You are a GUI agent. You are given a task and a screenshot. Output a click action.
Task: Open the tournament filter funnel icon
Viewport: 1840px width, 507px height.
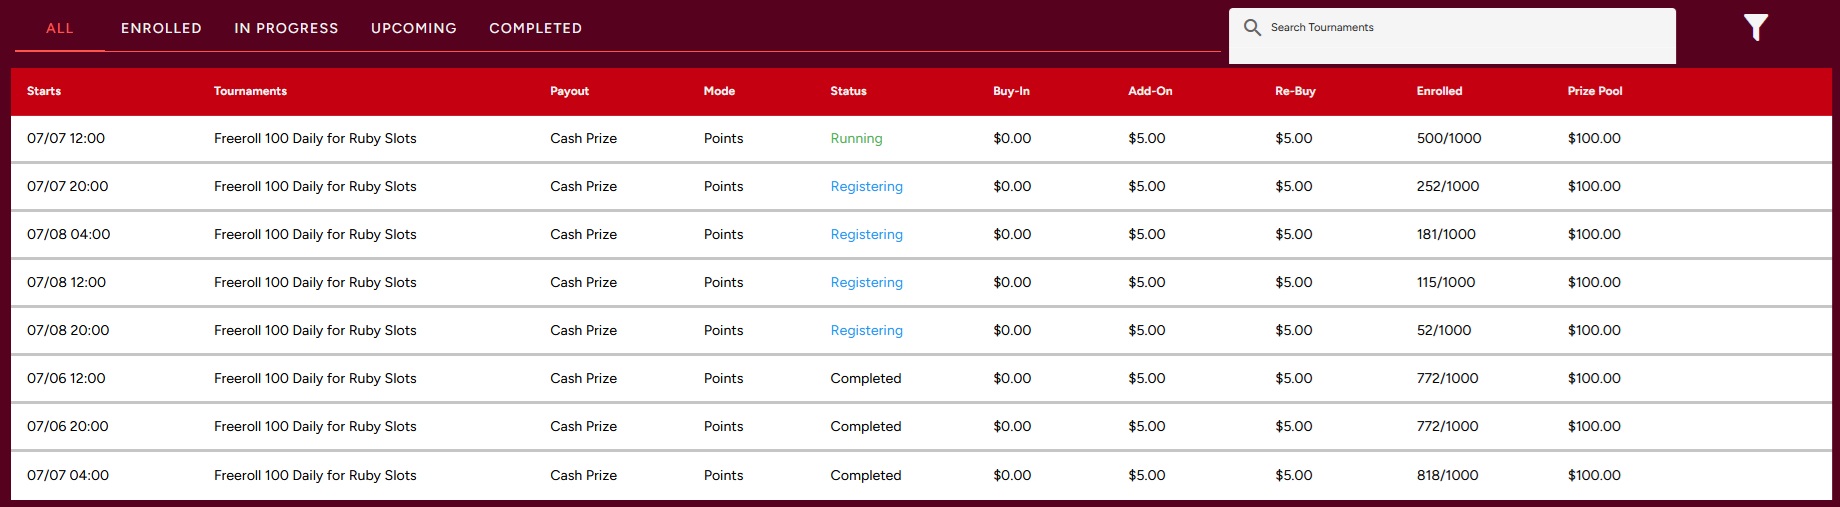click(x=1756, y=28)
